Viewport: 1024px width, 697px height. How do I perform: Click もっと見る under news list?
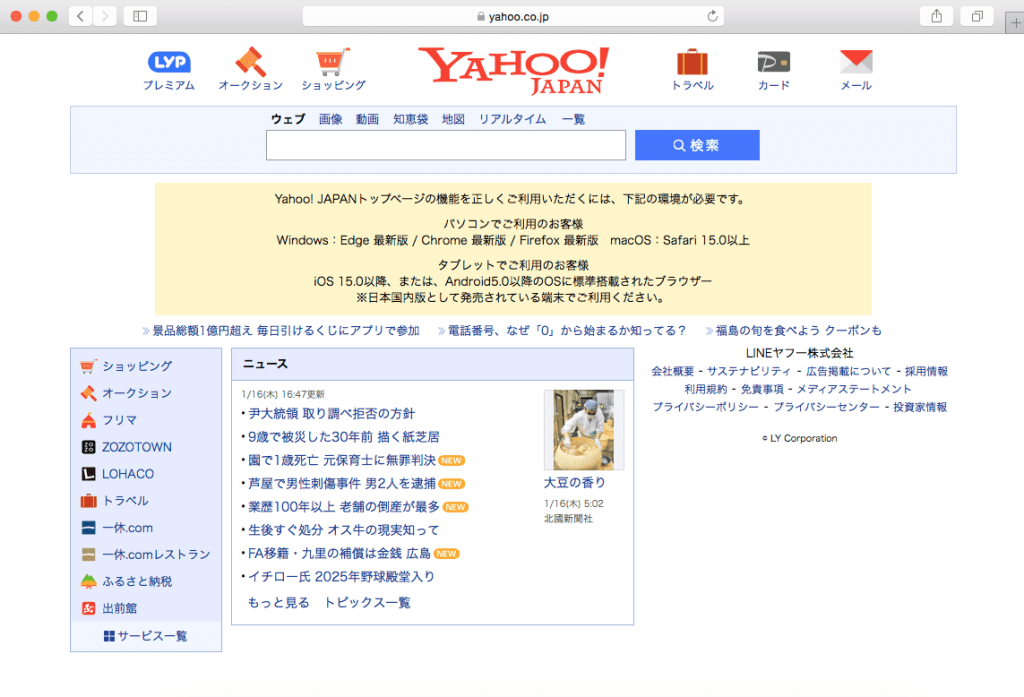[x=278, y=602]
